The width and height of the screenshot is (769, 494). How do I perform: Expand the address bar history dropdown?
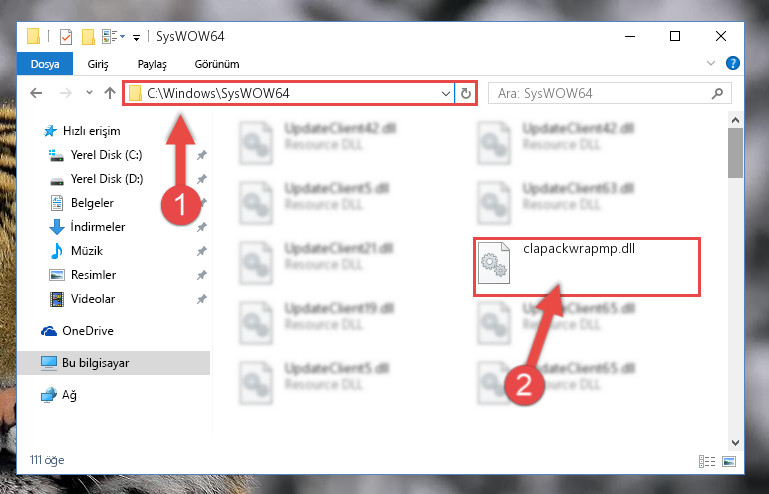coord(445,93)
